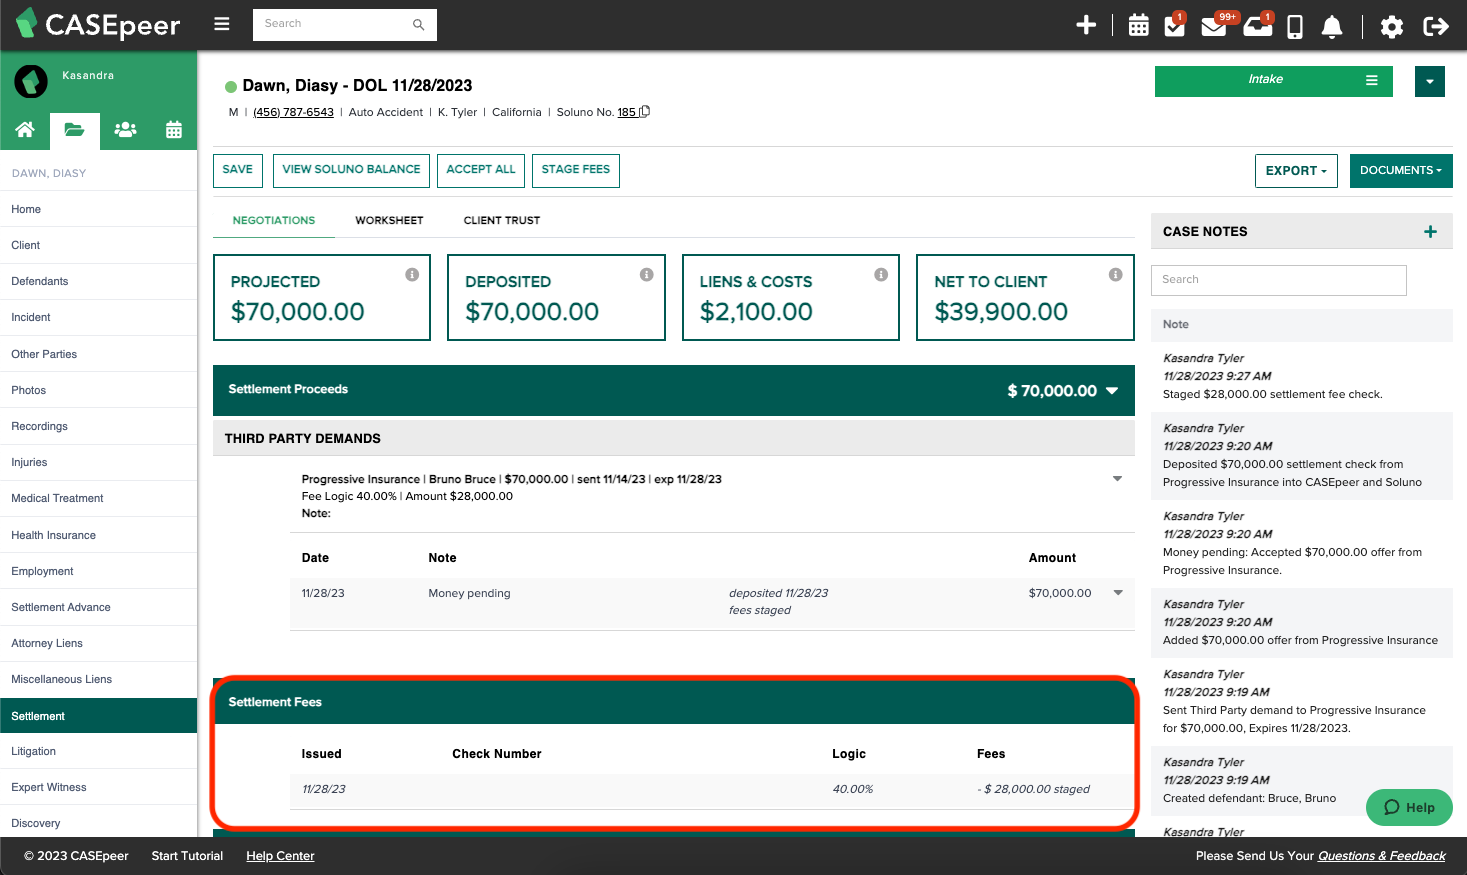Click the info icon on Deposited card
The image size is (1467, 875).
pos(647,275)
